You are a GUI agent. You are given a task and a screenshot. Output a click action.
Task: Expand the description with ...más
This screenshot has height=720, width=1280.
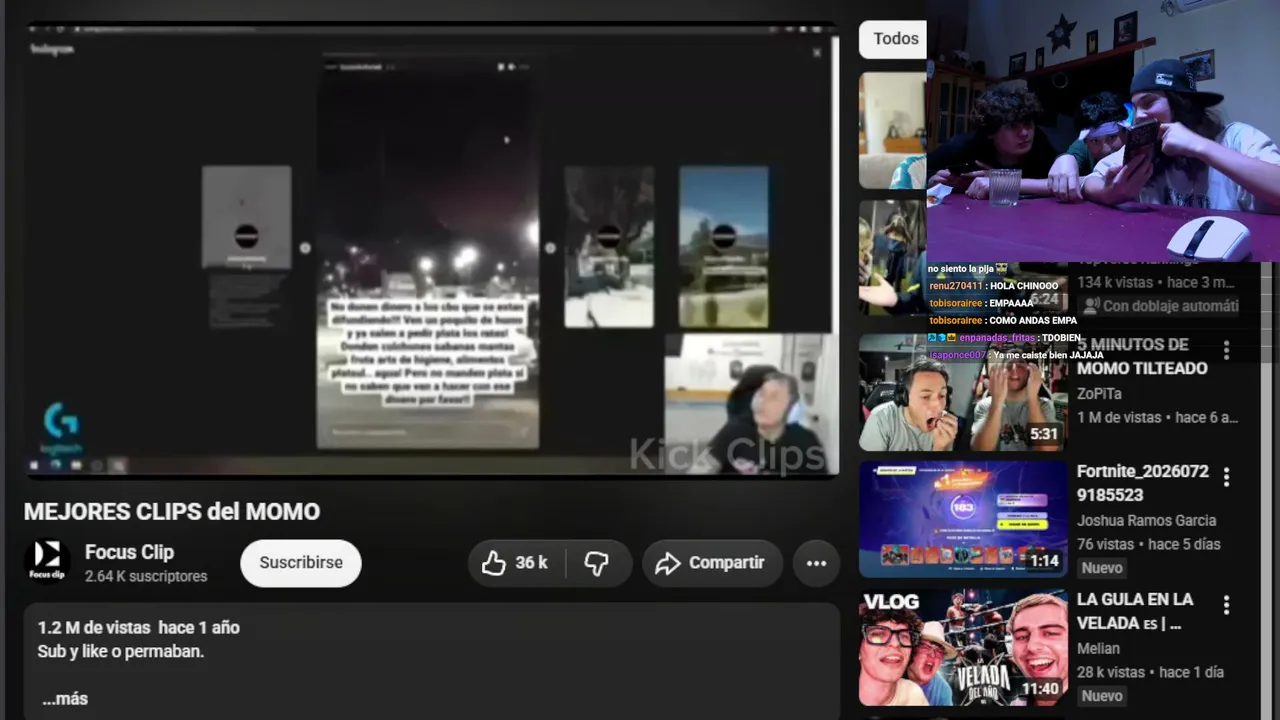[x=65, y=699]
